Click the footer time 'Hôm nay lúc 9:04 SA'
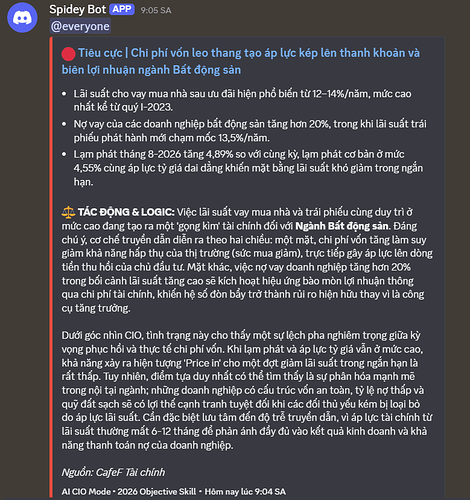This screenshot has width=470, height=500. coord(245,492)
